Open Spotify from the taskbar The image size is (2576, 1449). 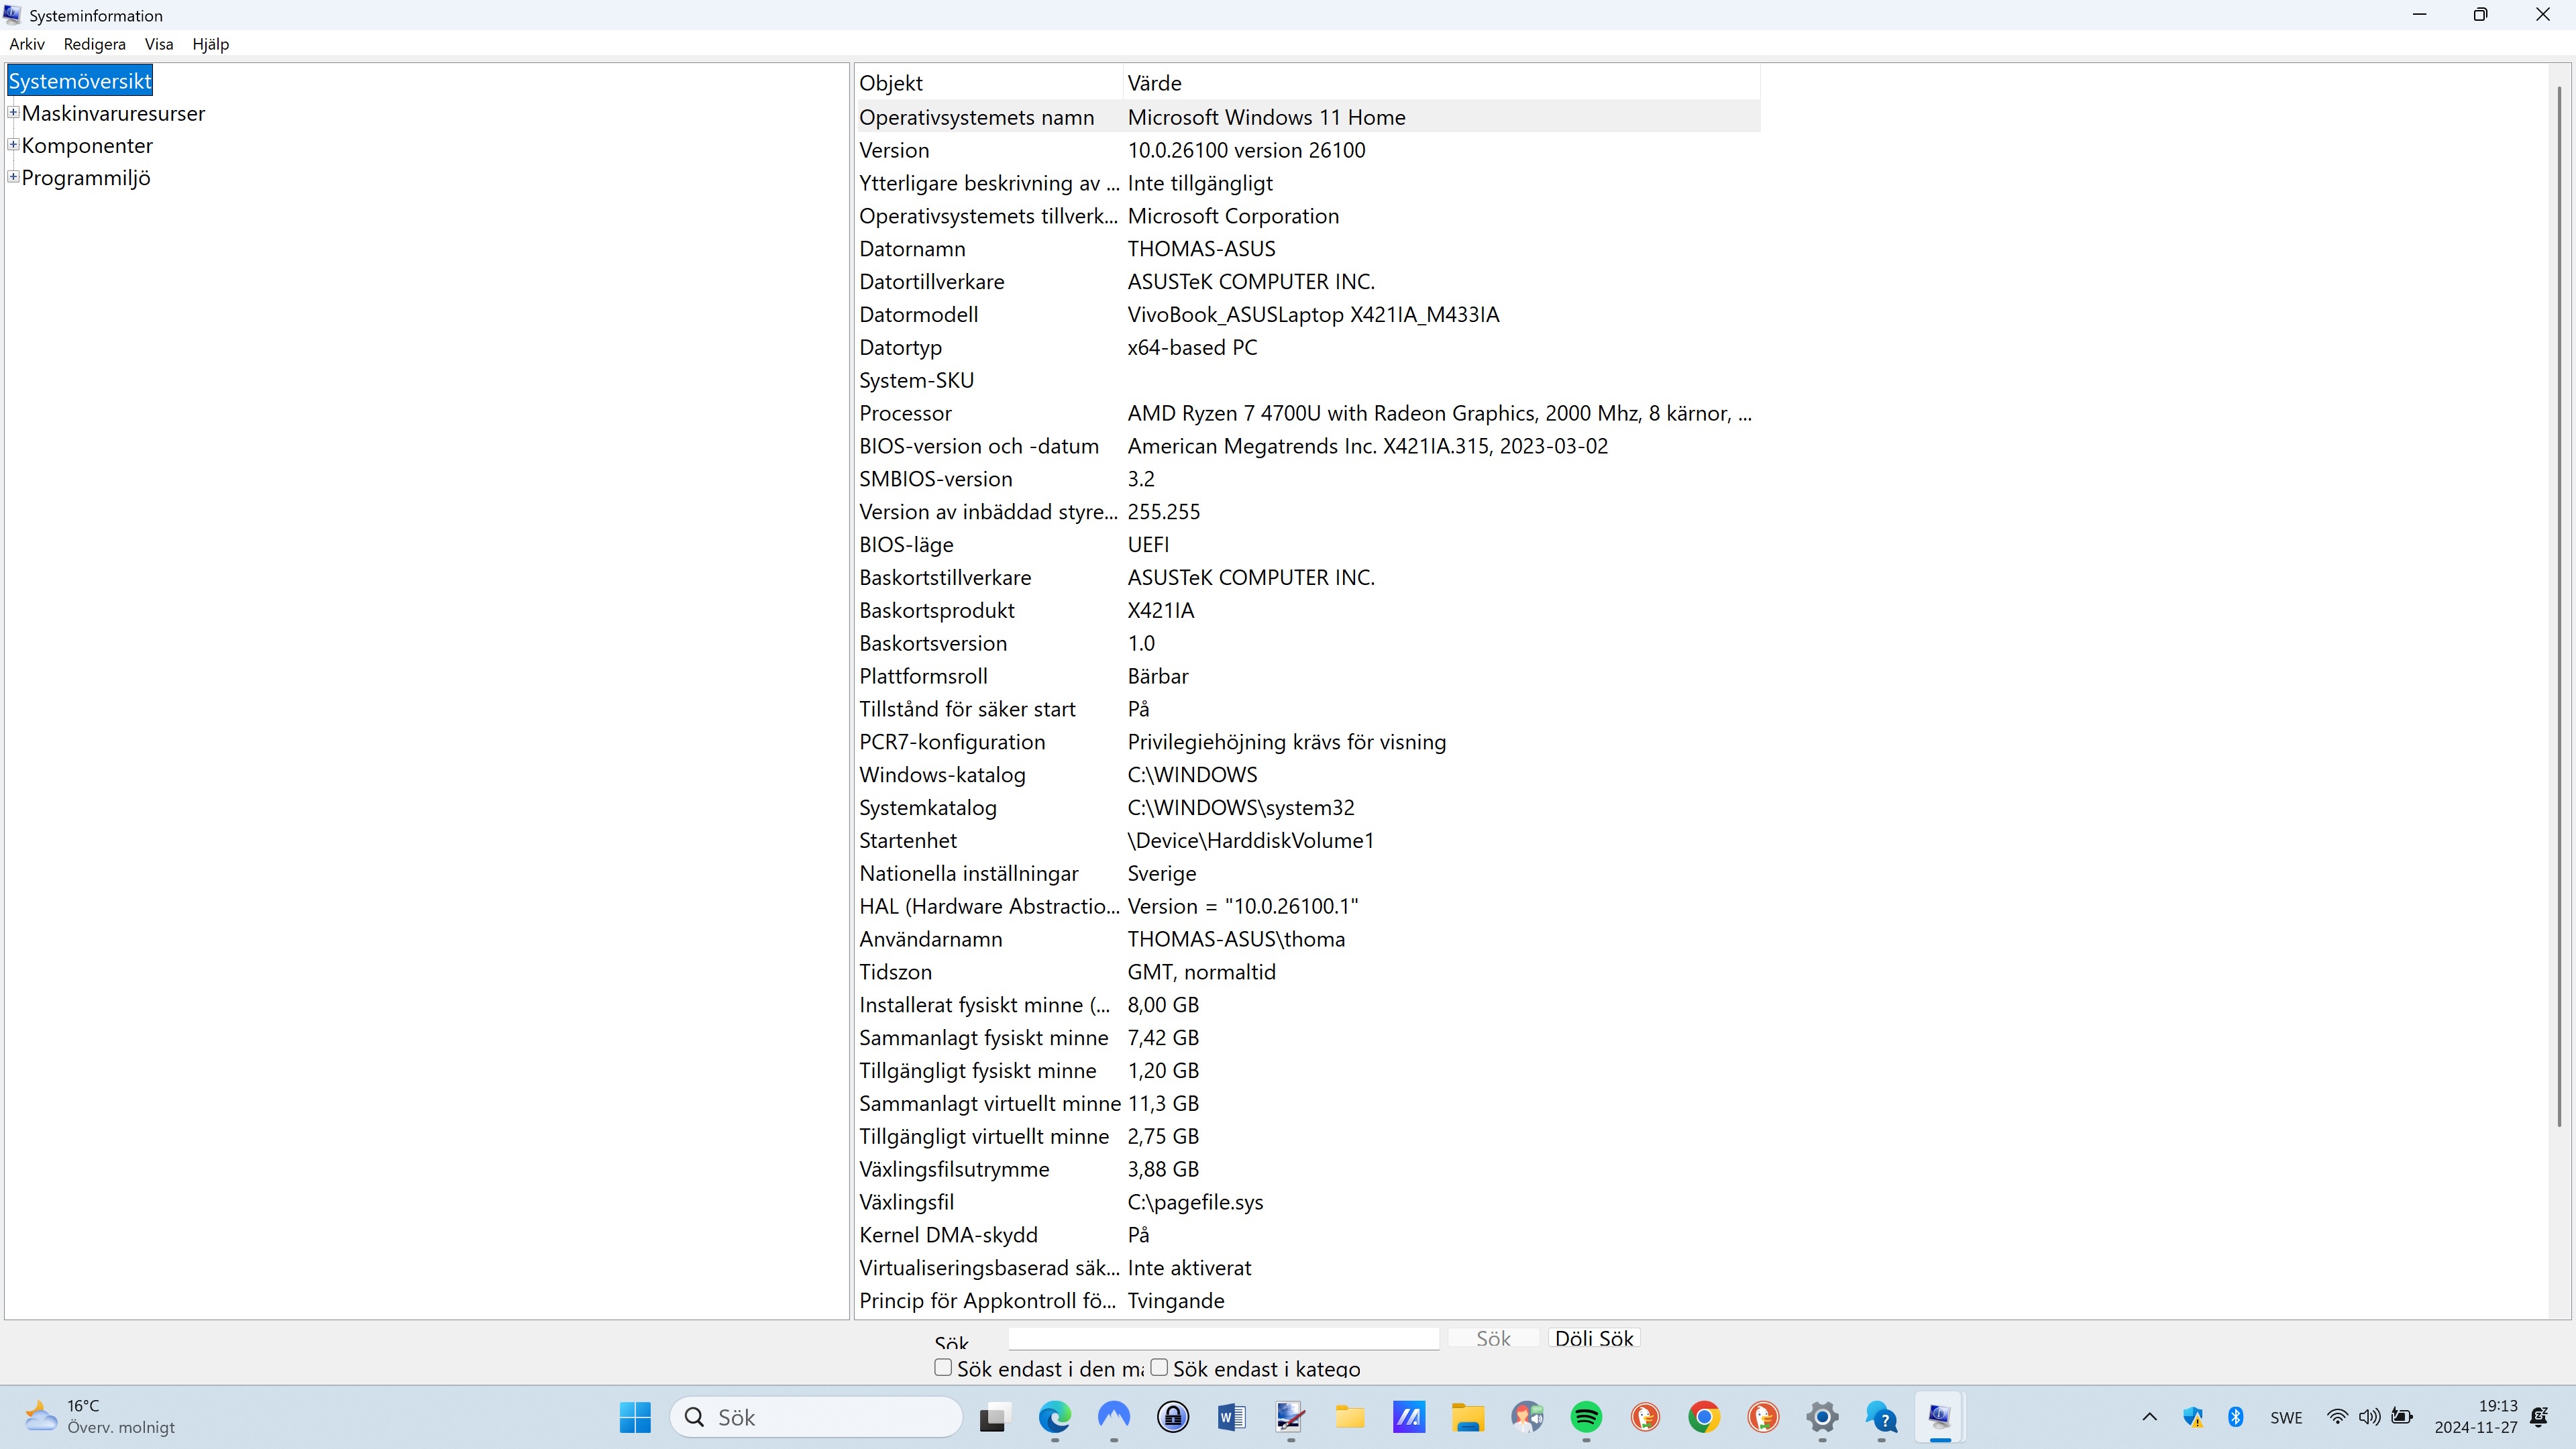click(x=1586, y=1417)
